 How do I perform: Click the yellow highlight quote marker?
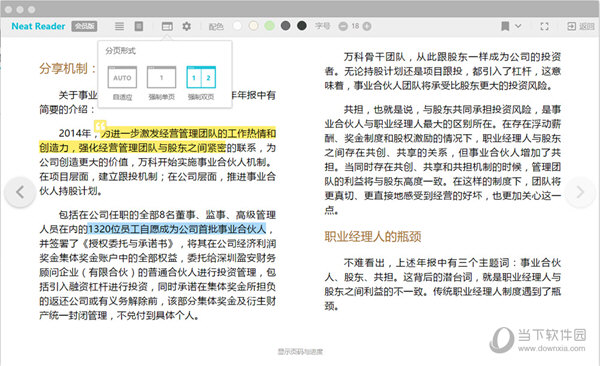pyautogui.click(x=100, y=126)
